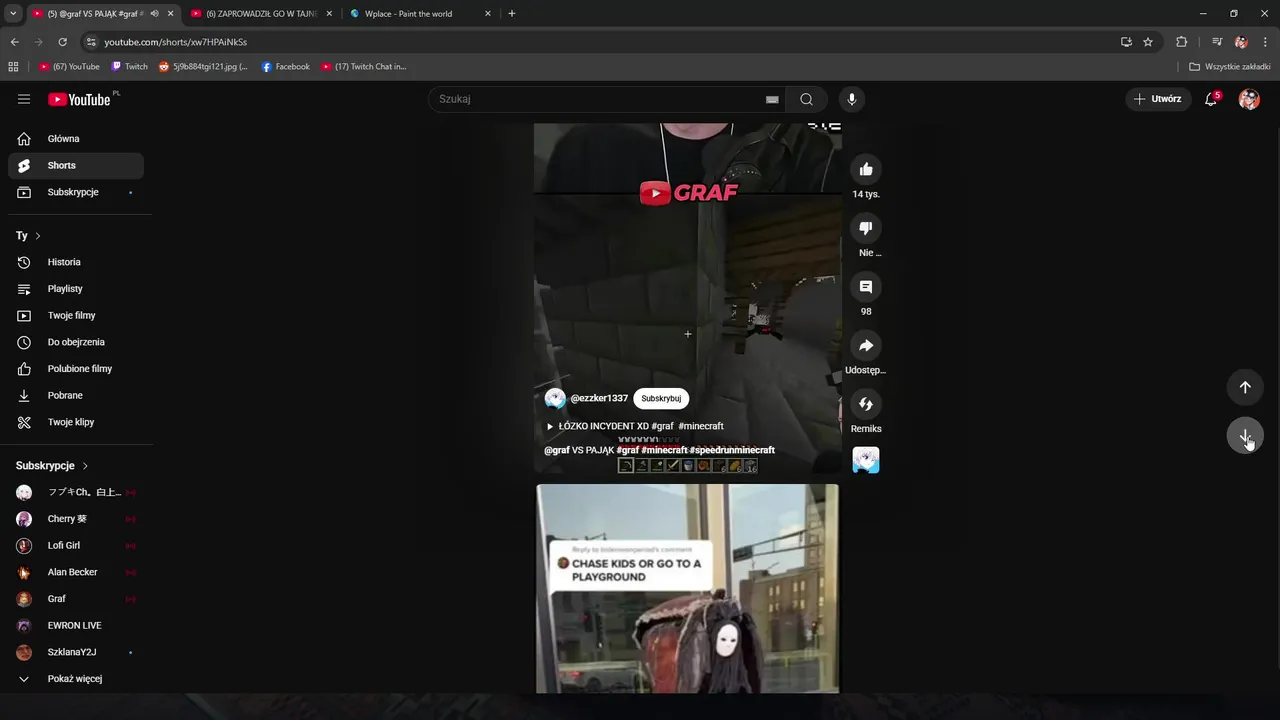
Task: Click the Utwórz create button
Action: pyautogui.click(x=1158, y=99)
